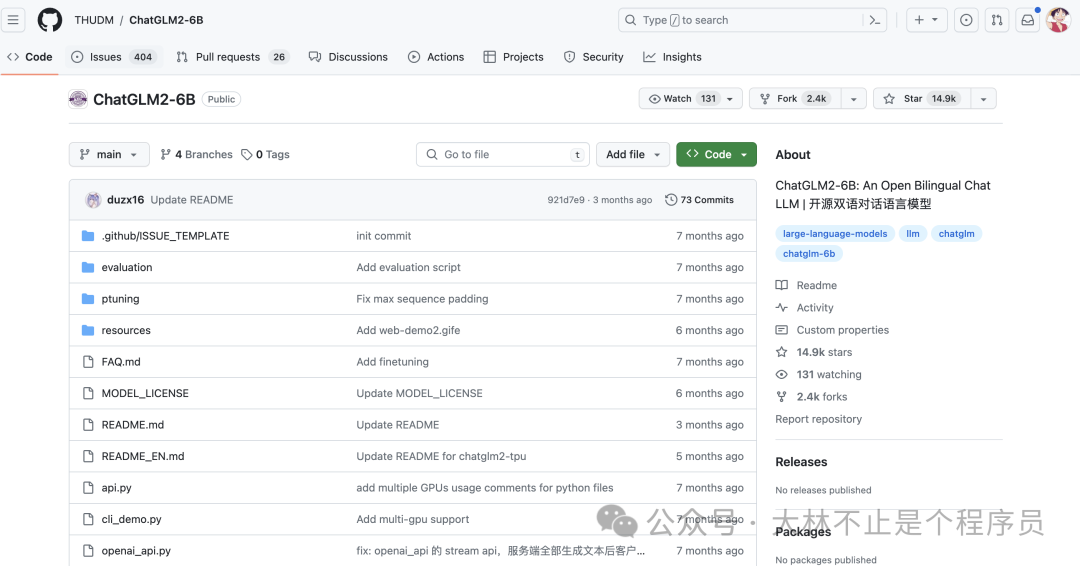Open the Security tab
This screenshot has width=1080, height=566.
(594, 57)
